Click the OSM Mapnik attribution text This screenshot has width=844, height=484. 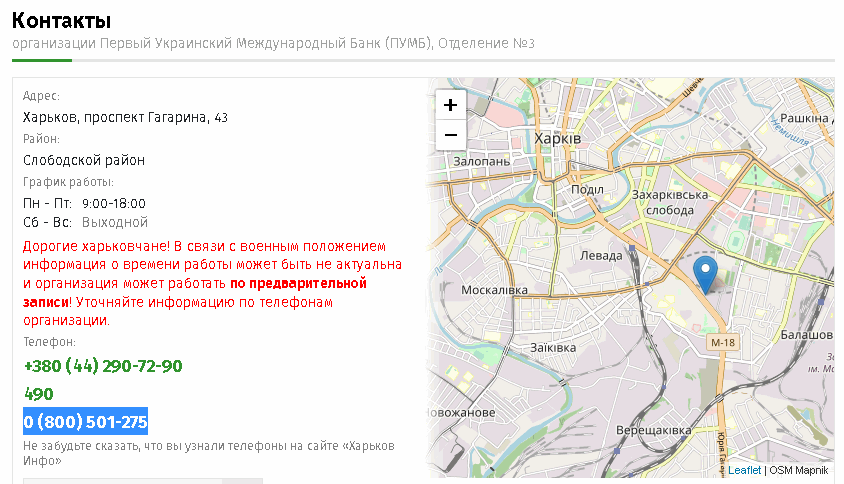[x=798, y=470]
